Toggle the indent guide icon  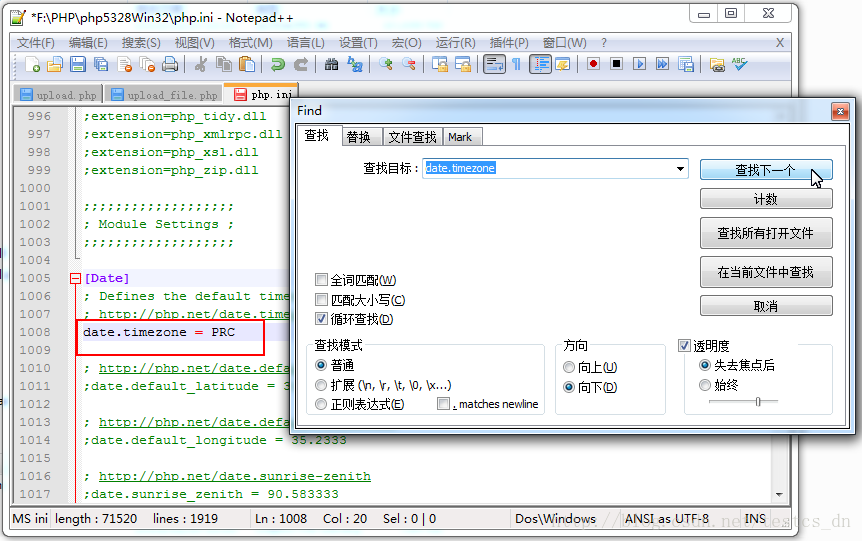pos(540,64)
